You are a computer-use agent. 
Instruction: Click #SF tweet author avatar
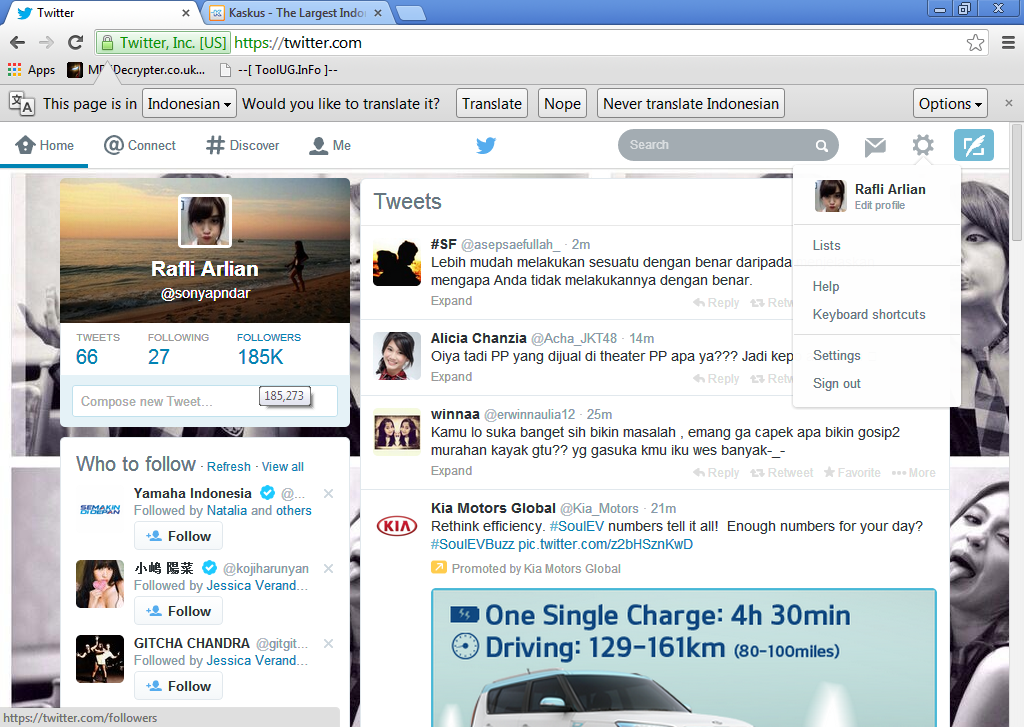pos(397,263)
